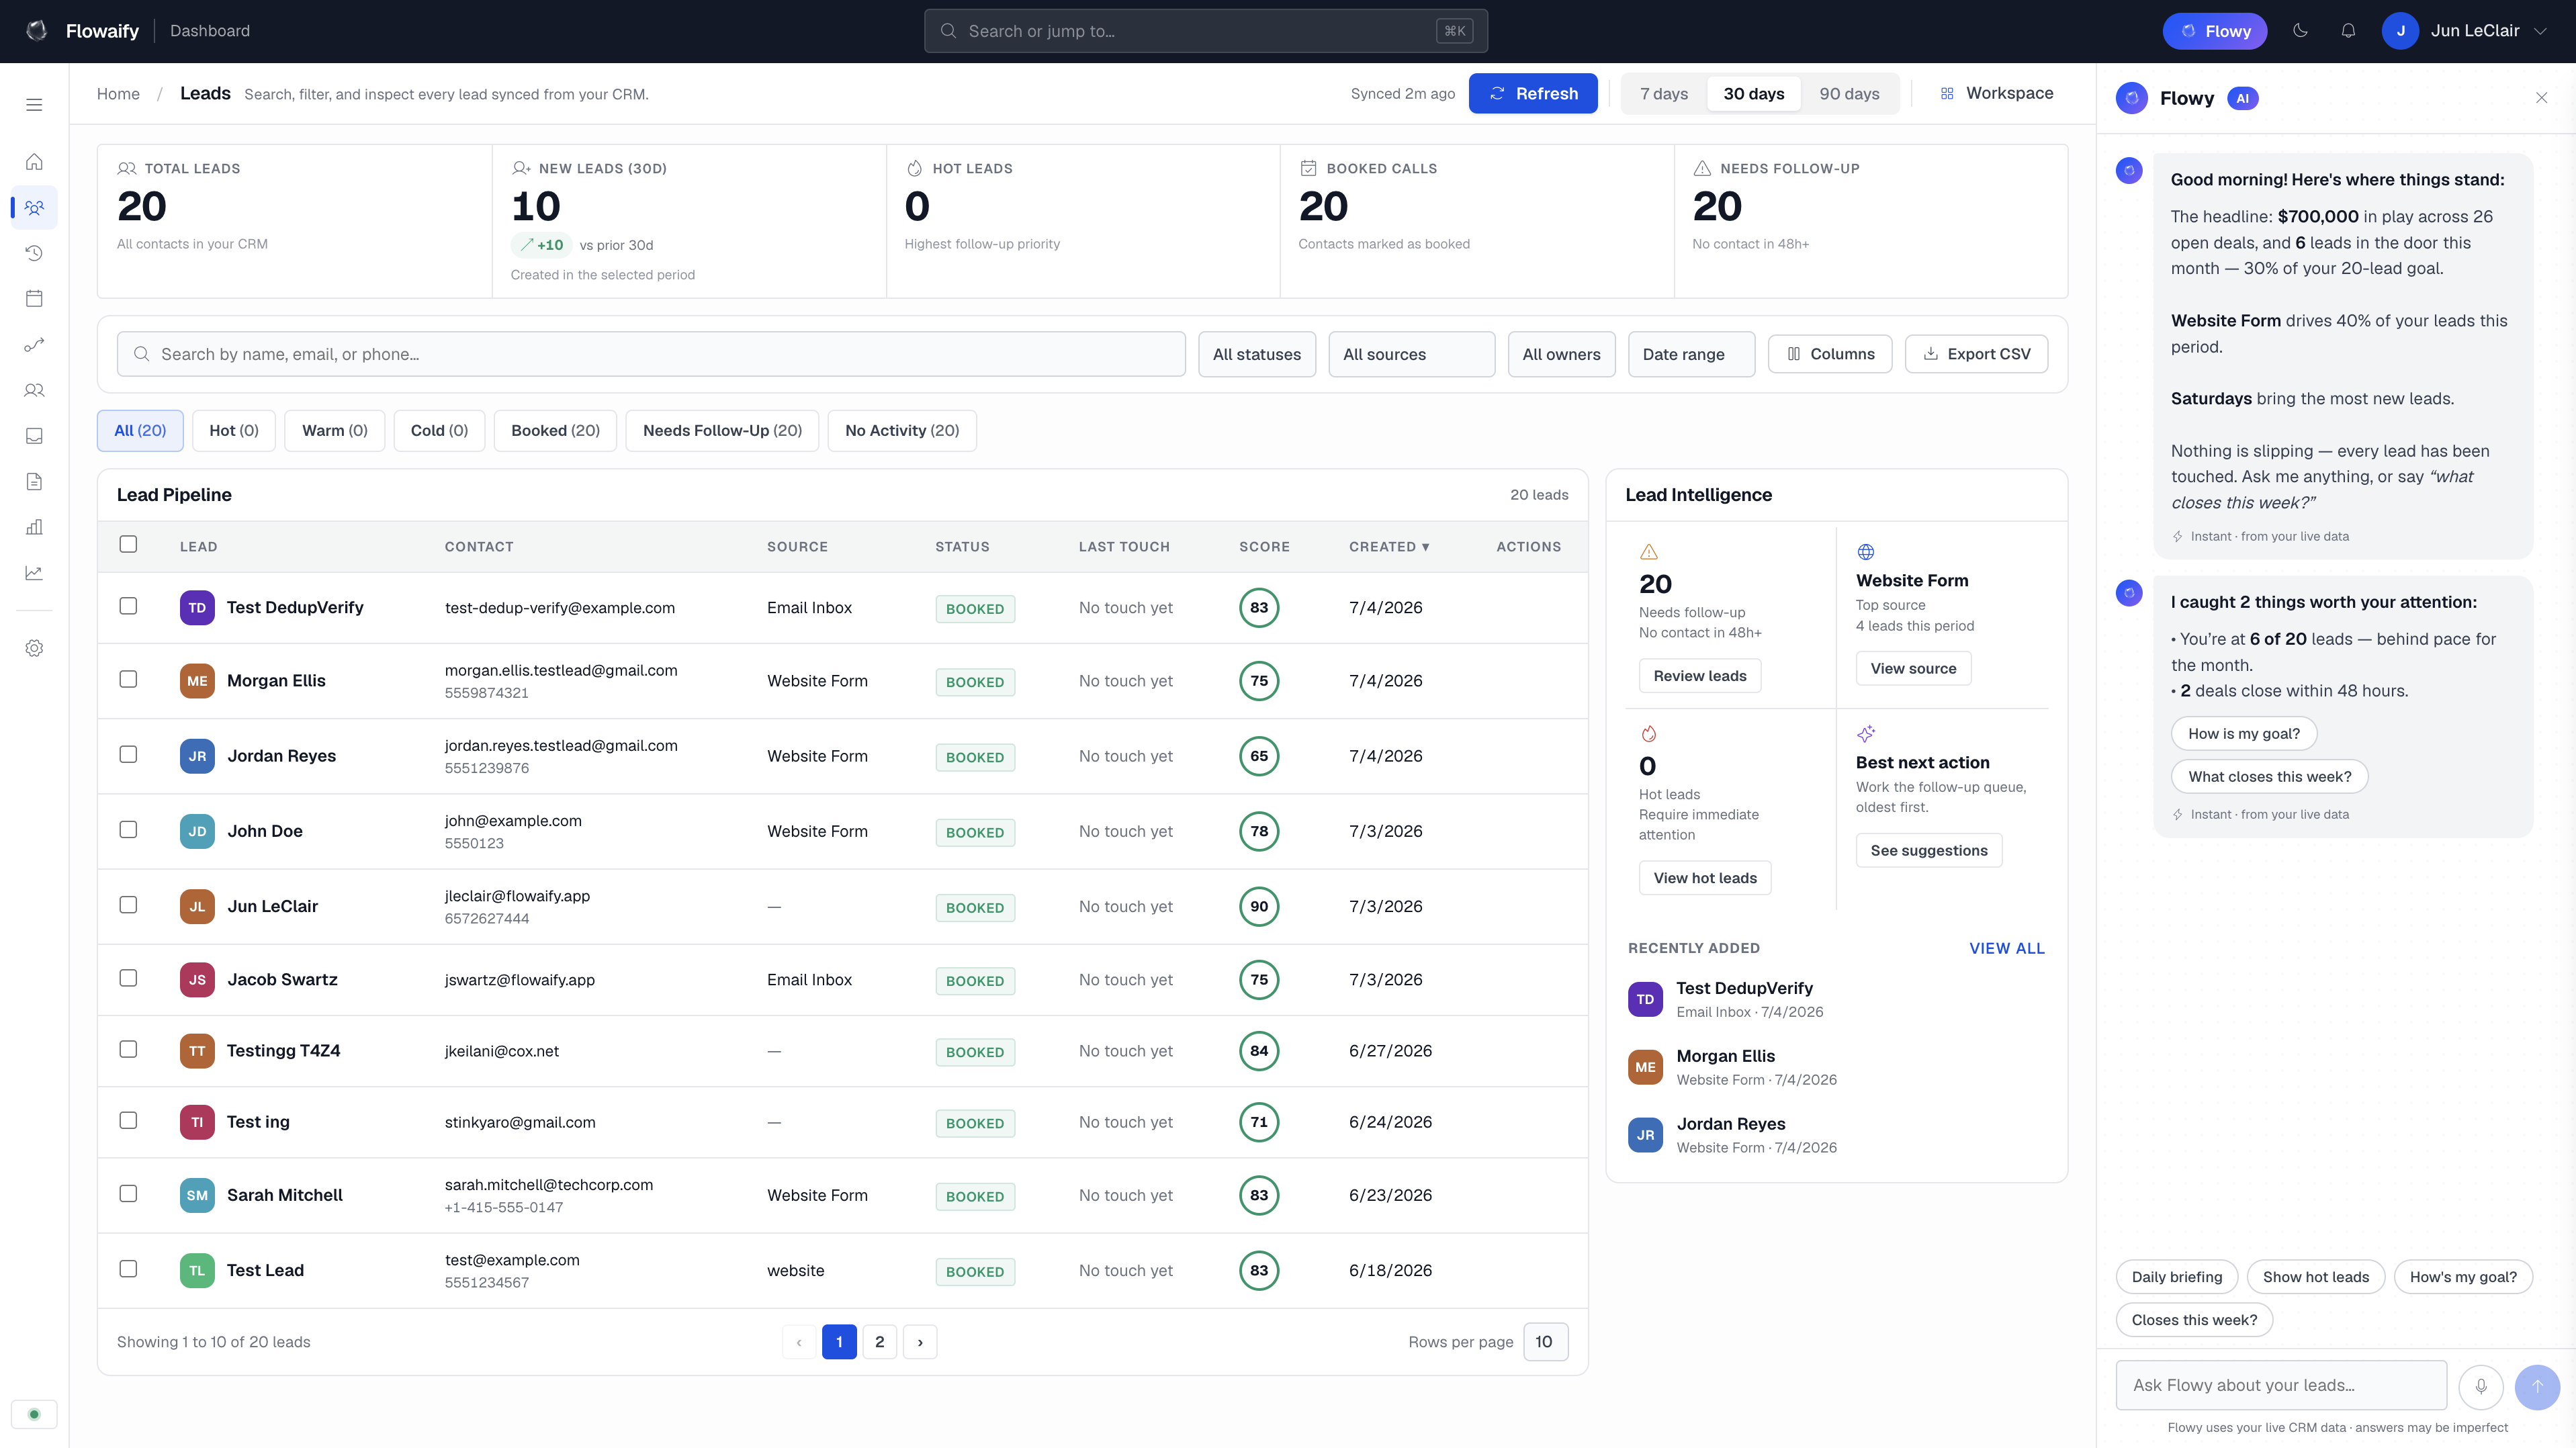This screenshot has width=2576, height=1448.
Task: Open the Date range dropdown
Action: coord(1691,354)
